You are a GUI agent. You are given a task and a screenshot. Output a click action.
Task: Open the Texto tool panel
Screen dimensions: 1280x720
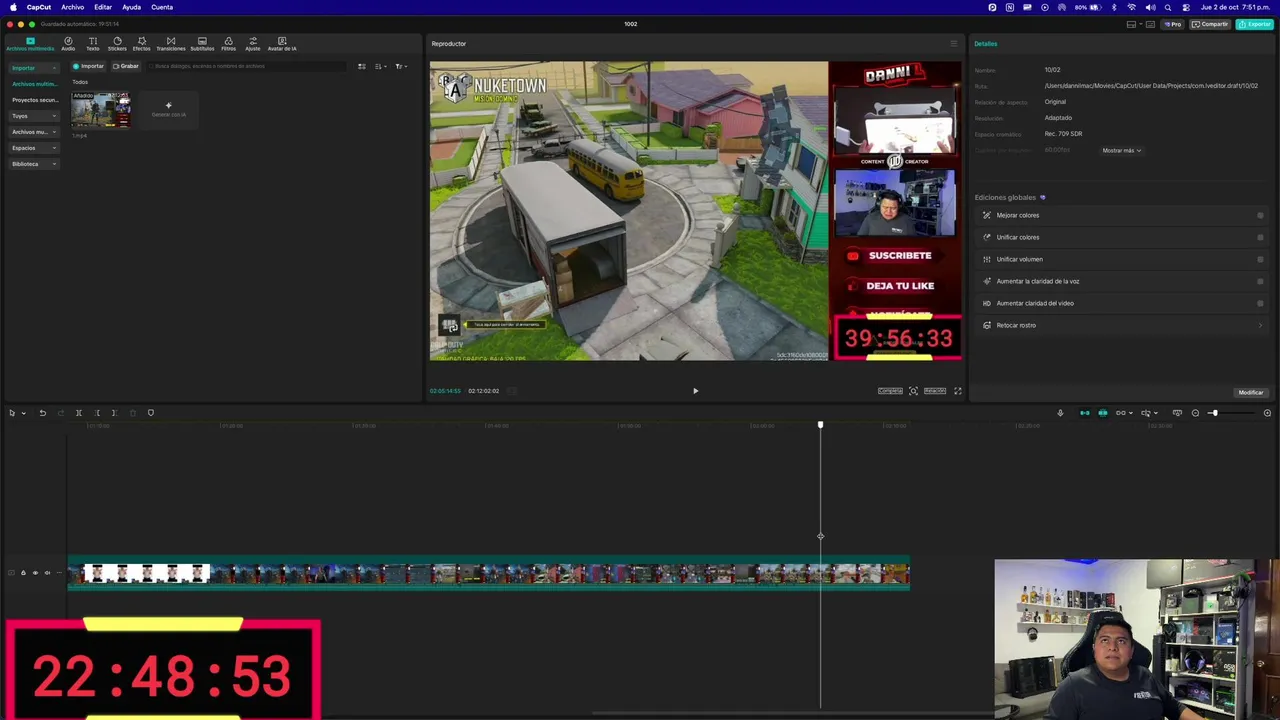pos(93,44)
